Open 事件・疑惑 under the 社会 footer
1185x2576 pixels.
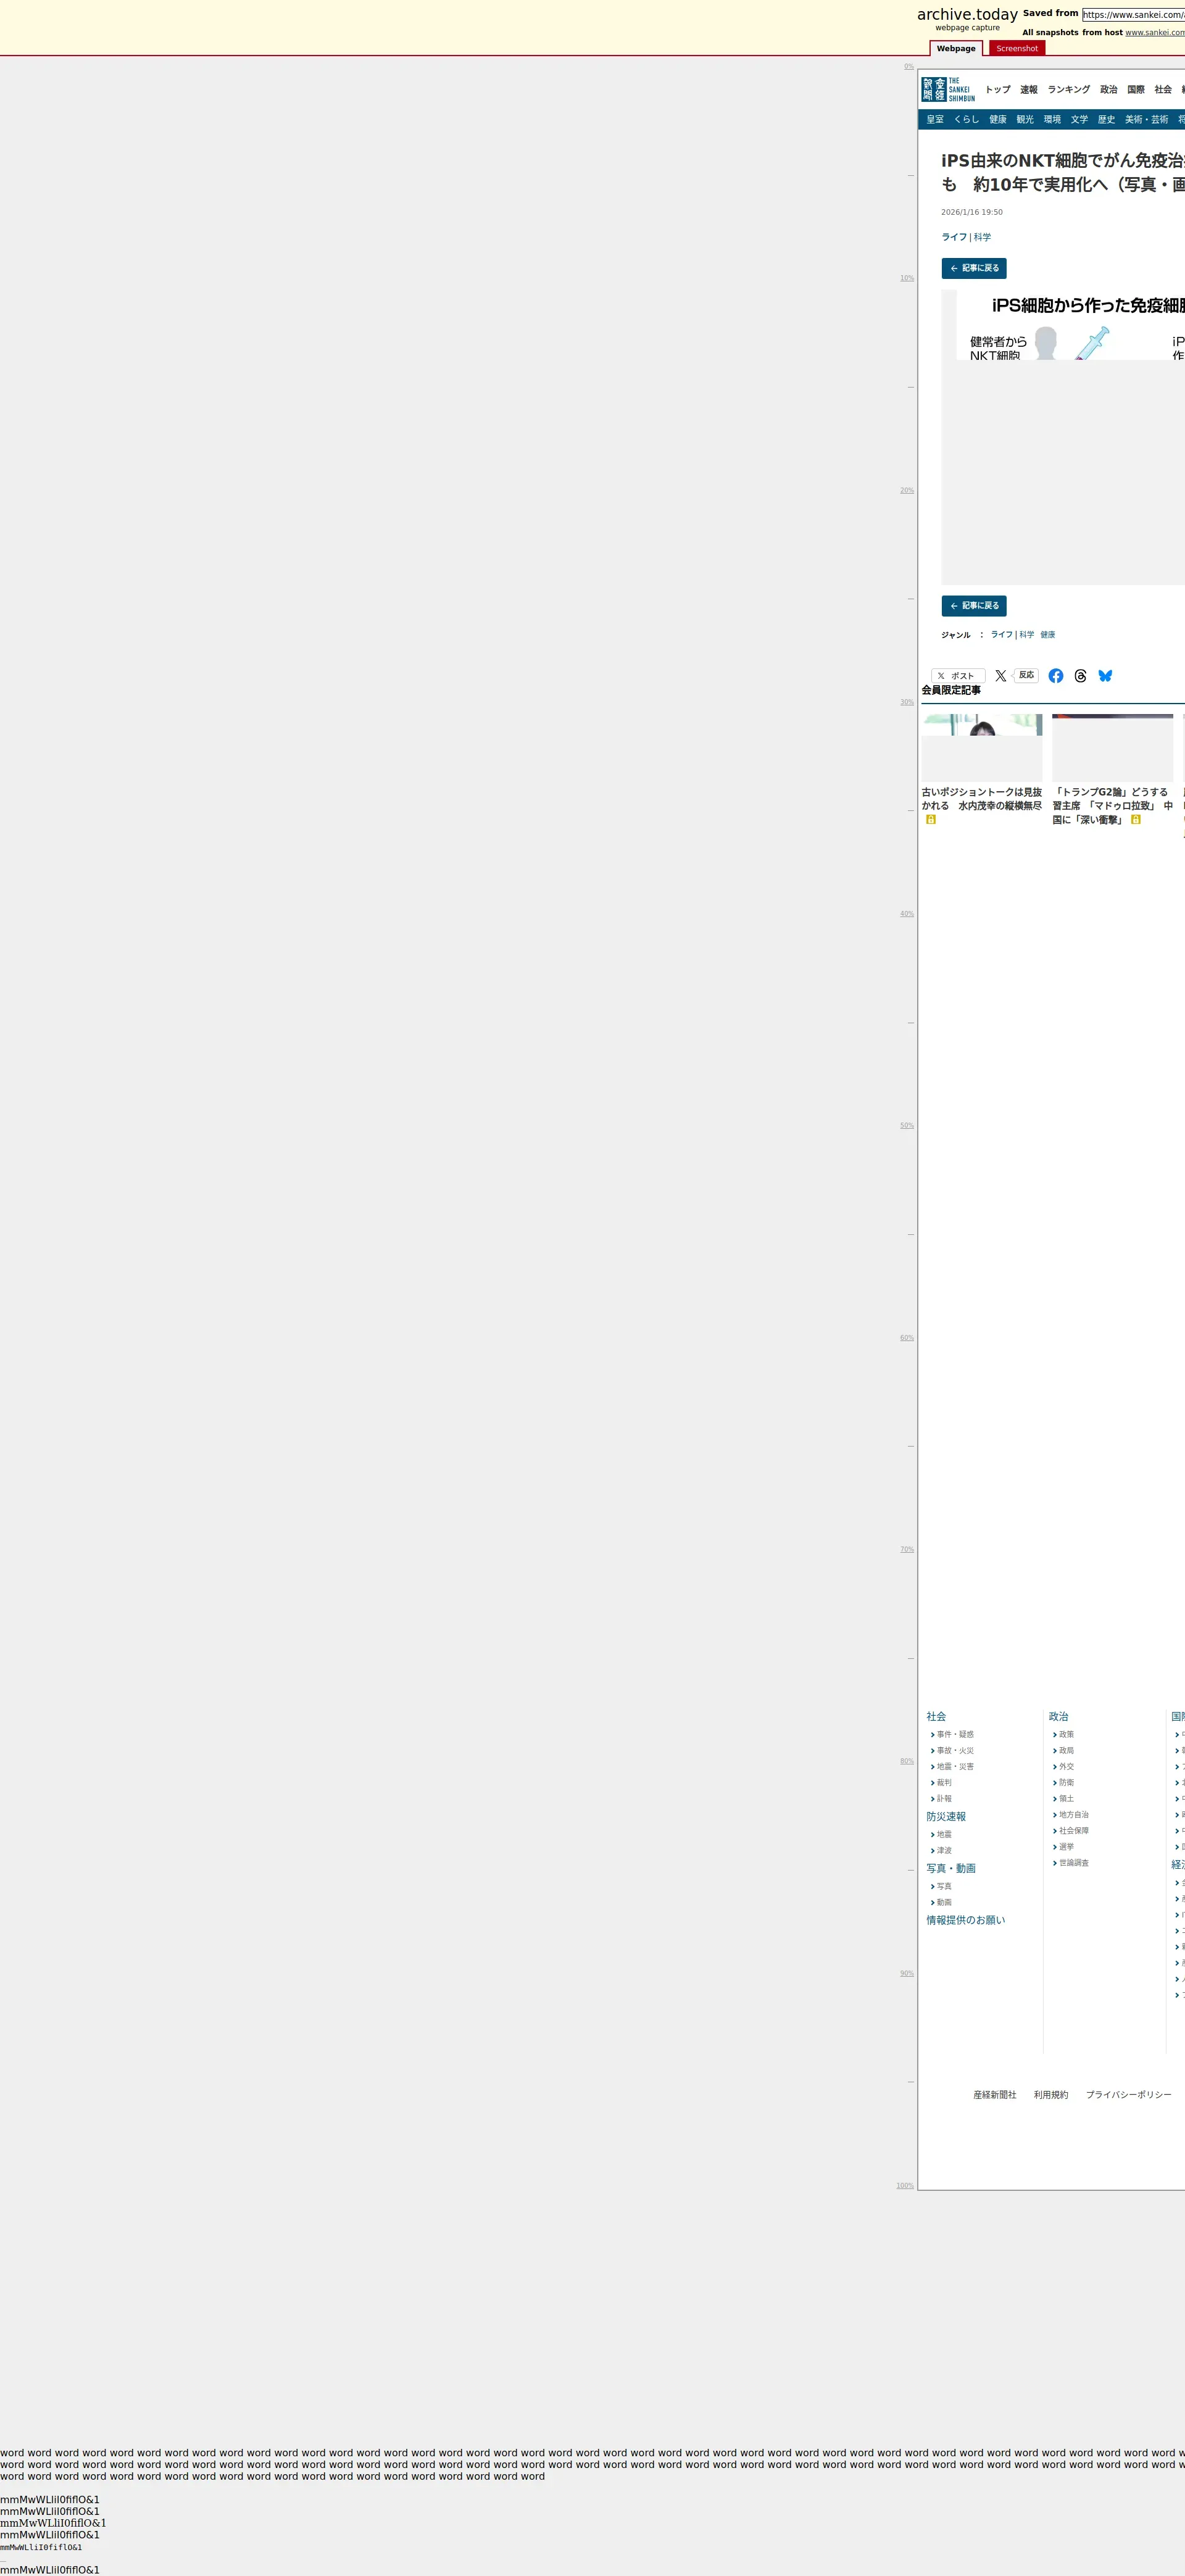click(x=954, y=1735)
